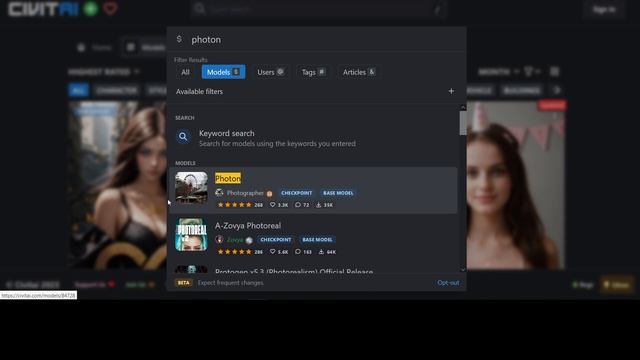The width and height of the screenshot is (640, 360).
Task: Select the ALL category chip in background
Action: (x=78, y=90)
